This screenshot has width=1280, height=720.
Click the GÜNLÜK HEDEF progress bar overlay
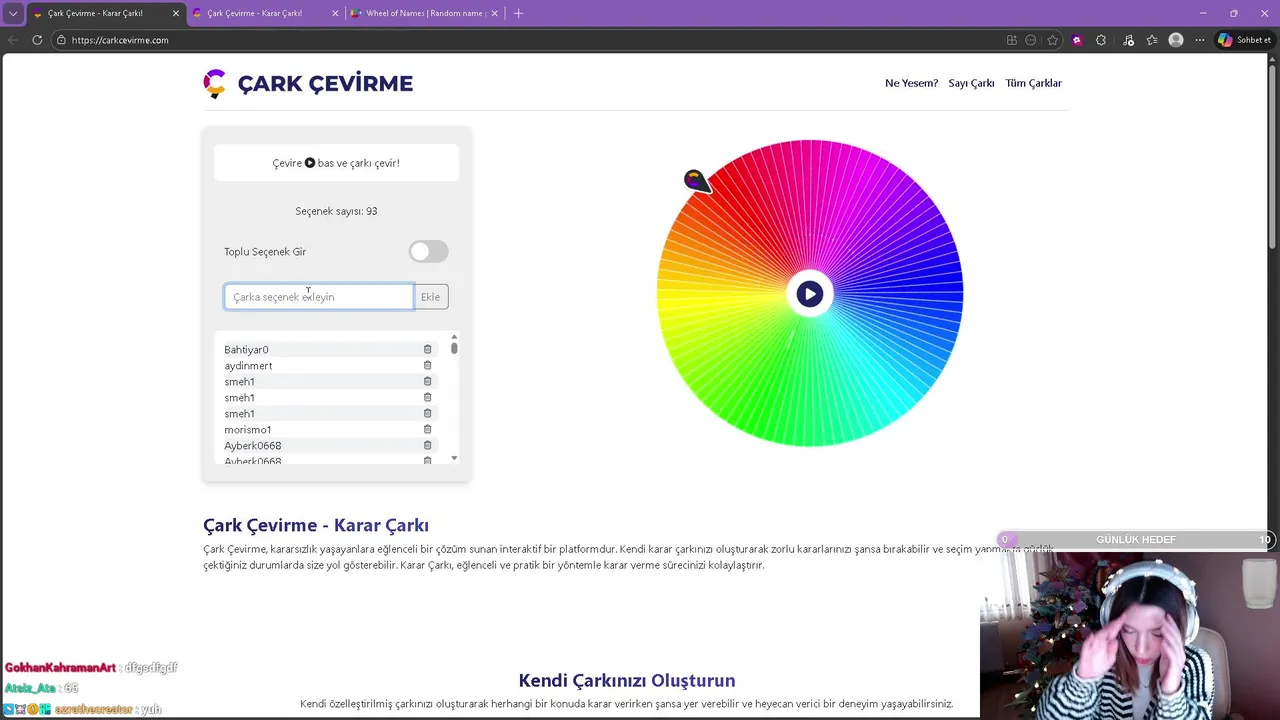[1135, 540]
